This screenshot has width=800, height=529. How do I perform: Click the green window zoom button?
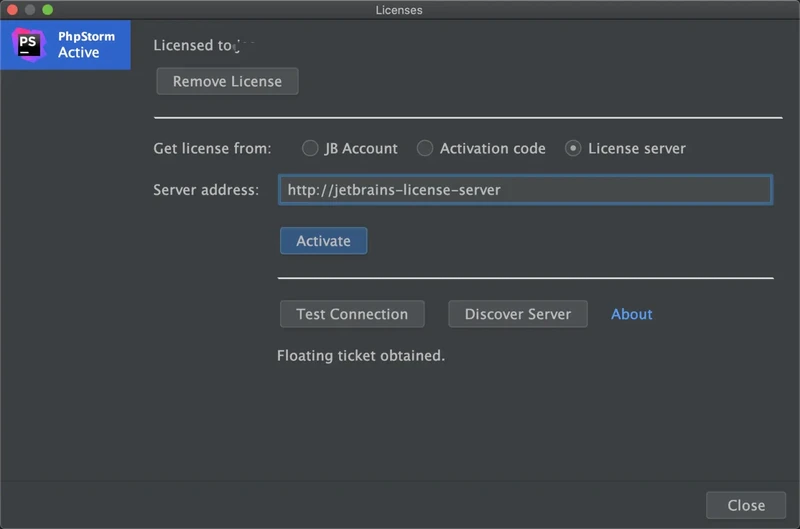(47, 10)
